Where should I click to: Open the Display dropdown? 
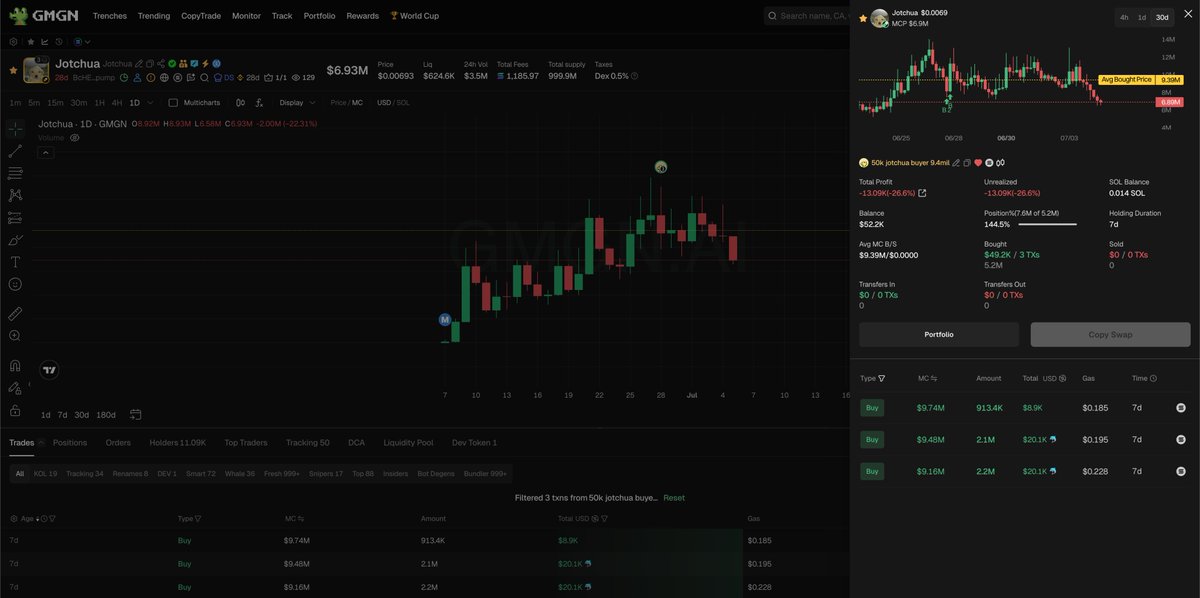[x=297, y=102]
